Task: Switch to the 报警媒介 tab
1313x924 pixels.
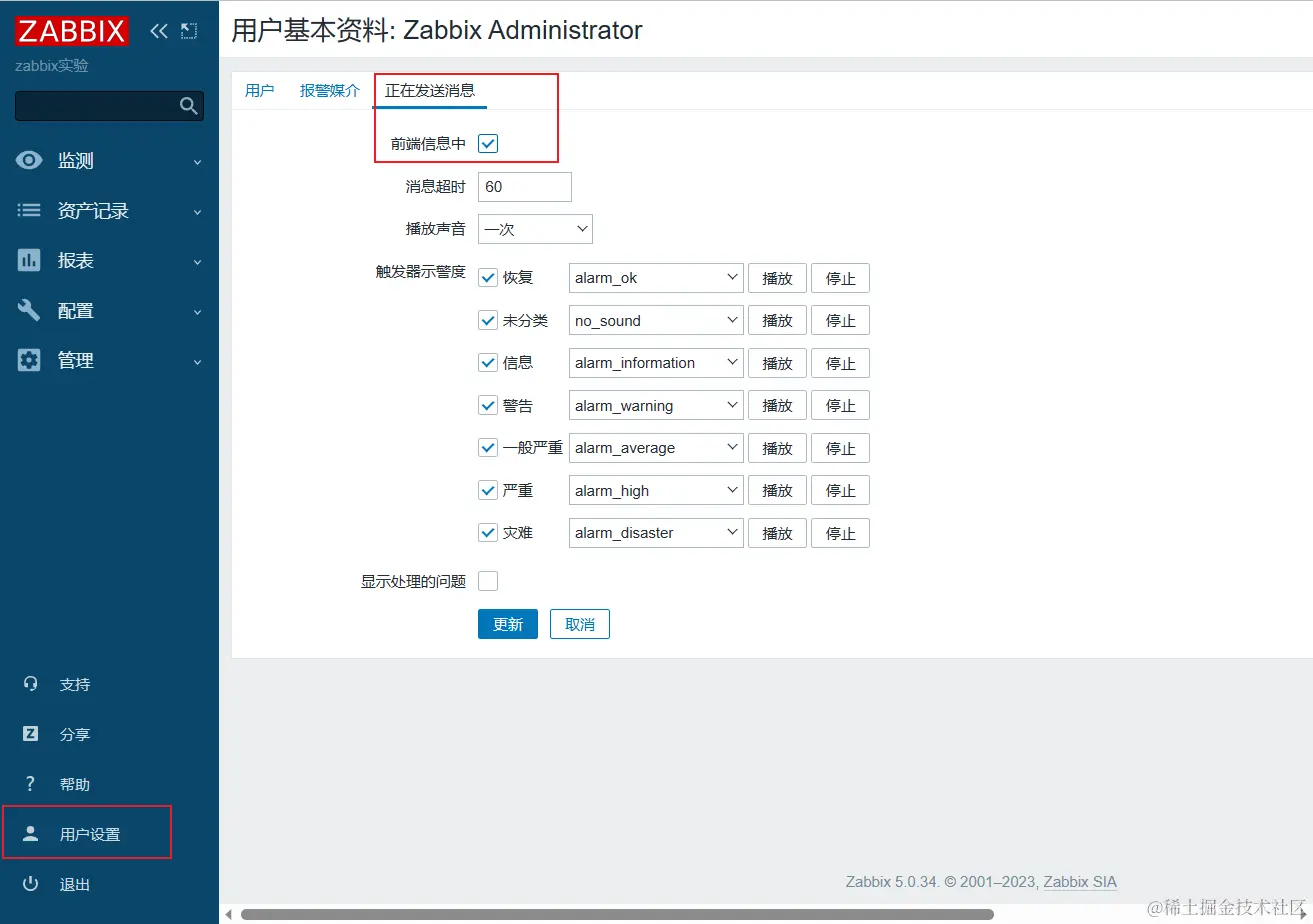Action: tap(330, 91)
